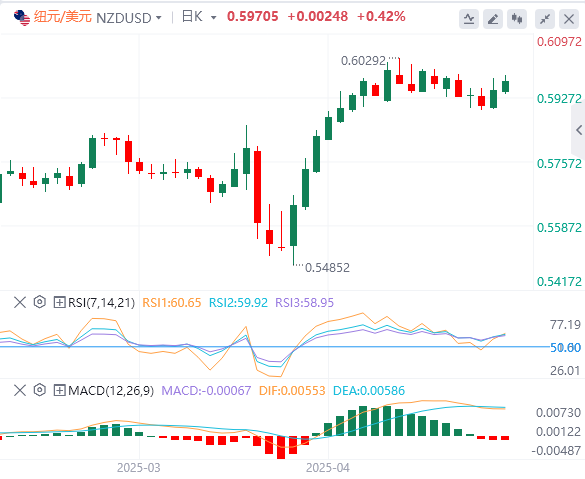Switch chart type via candlestick icon

(x=517, y=19)
